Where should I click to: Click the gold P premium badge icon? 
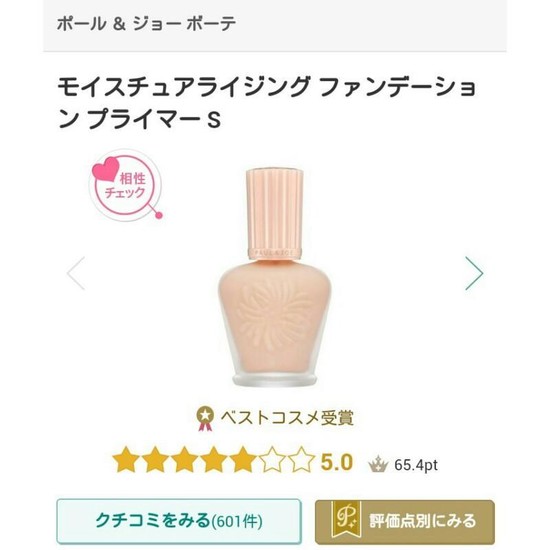point(346,520)
